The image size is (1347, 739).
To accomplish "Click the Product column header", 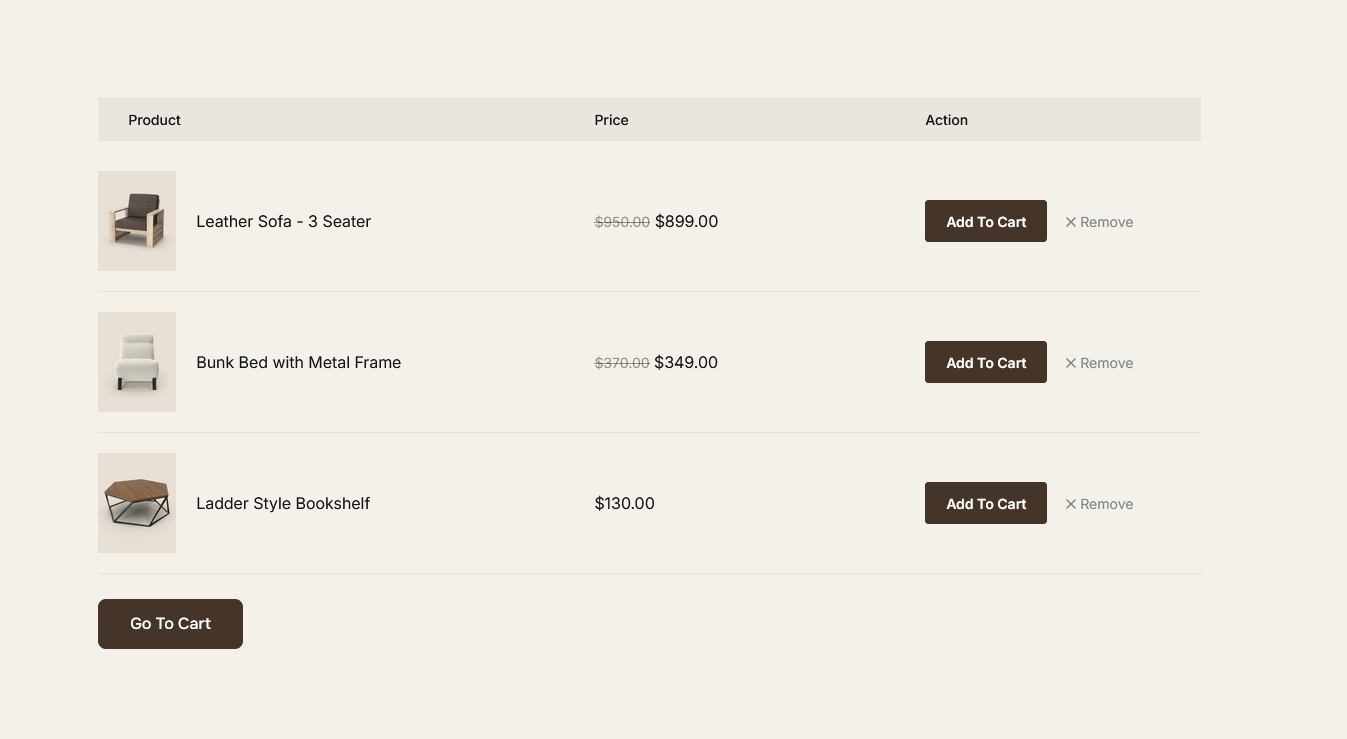I will pyautogui.click(x=154, y=120).
